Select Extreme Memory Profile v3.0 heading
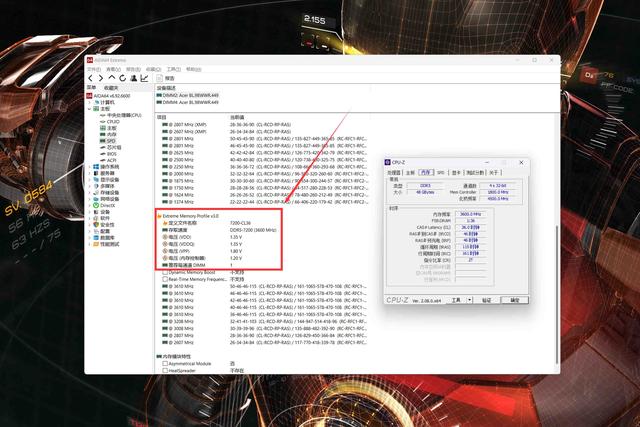 (188, 216)
